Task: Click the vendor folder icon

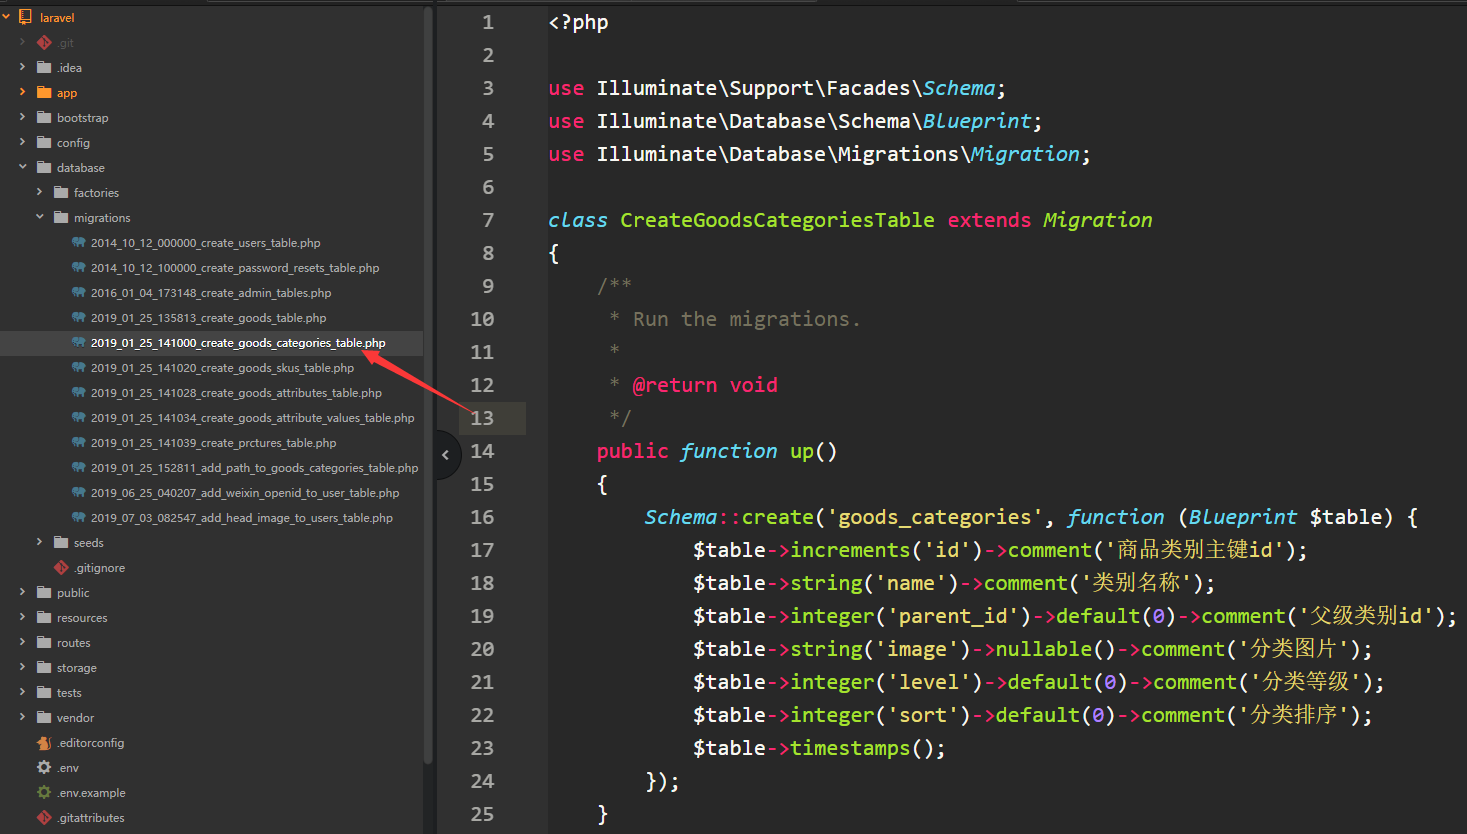Action: point(44,717)
